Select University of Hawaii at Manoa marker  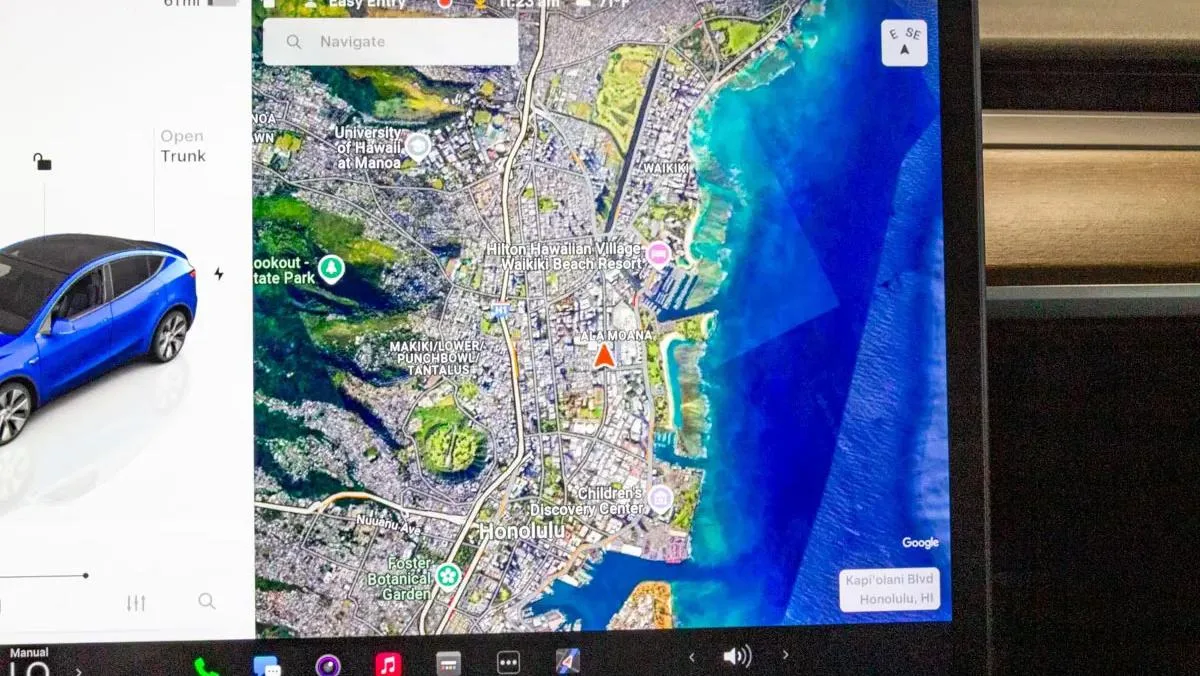coord(419,147)
